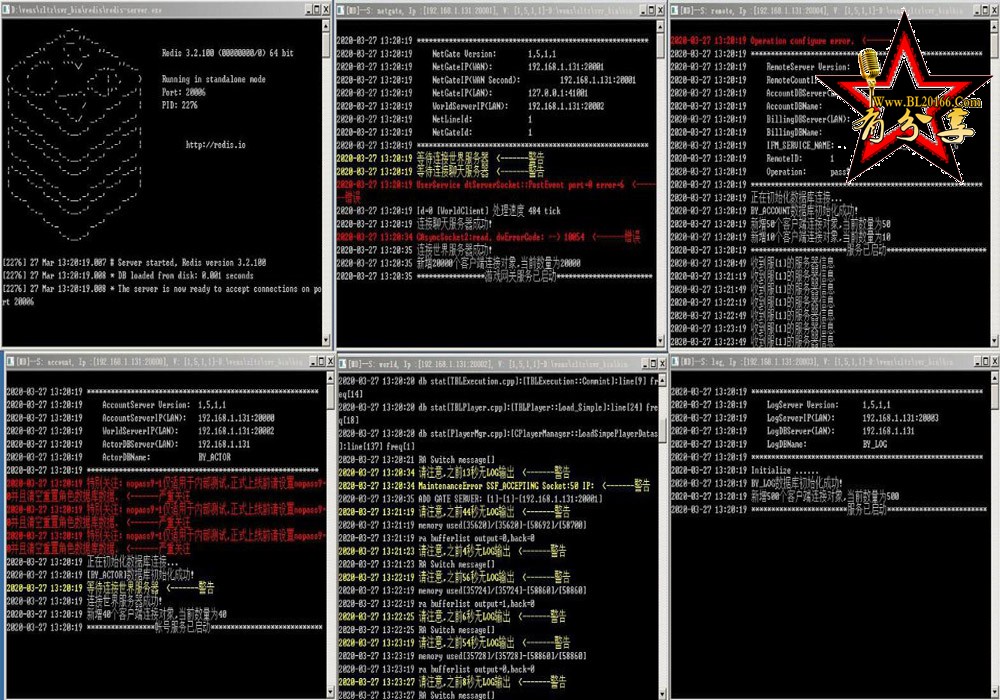Click the "Running in standalone mode" text

click(x=214, y=79)
